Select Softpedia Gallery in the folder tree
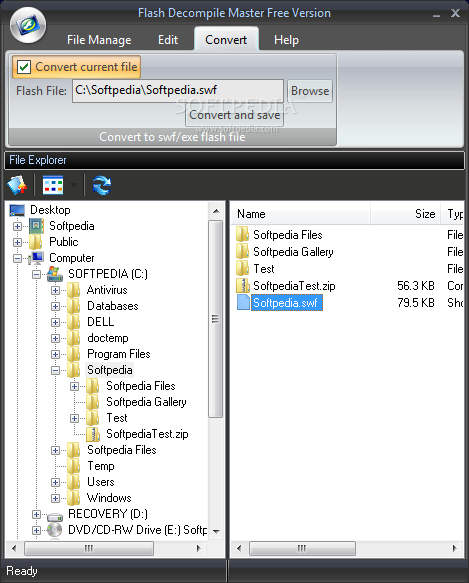 pyautogui.click(x=146, y=402)
